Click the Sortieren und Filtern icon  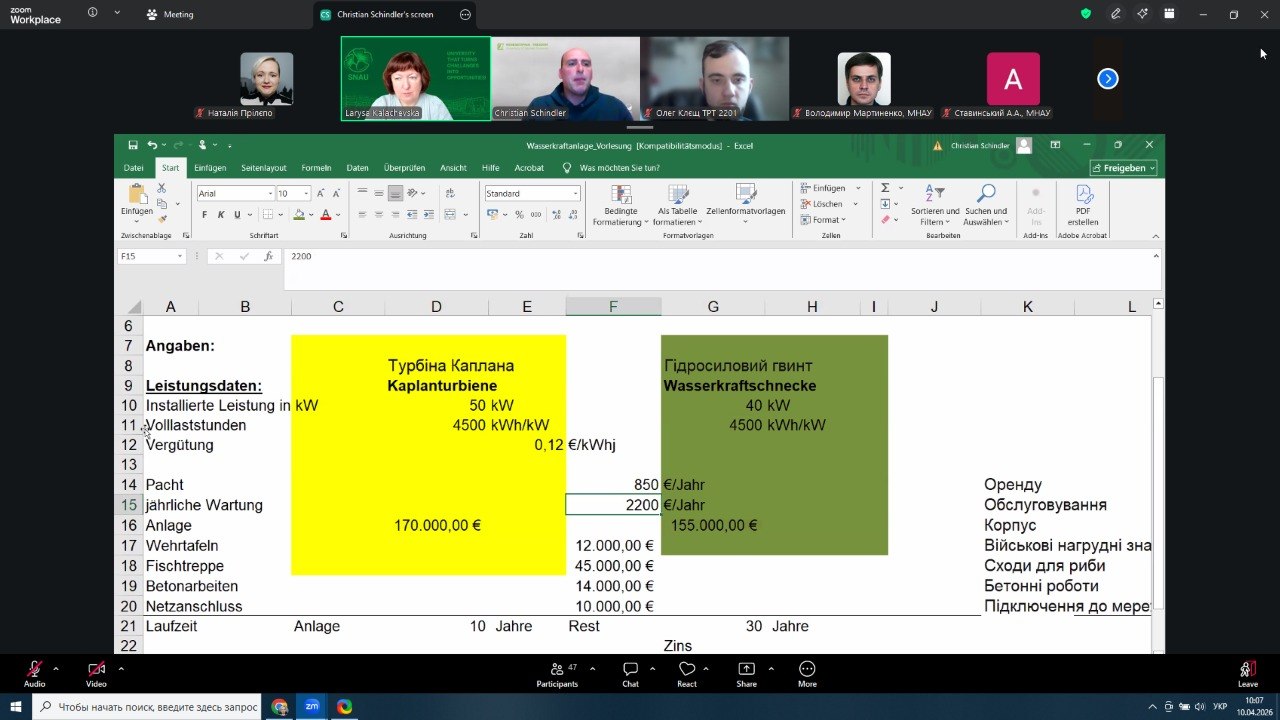point(934,195)
